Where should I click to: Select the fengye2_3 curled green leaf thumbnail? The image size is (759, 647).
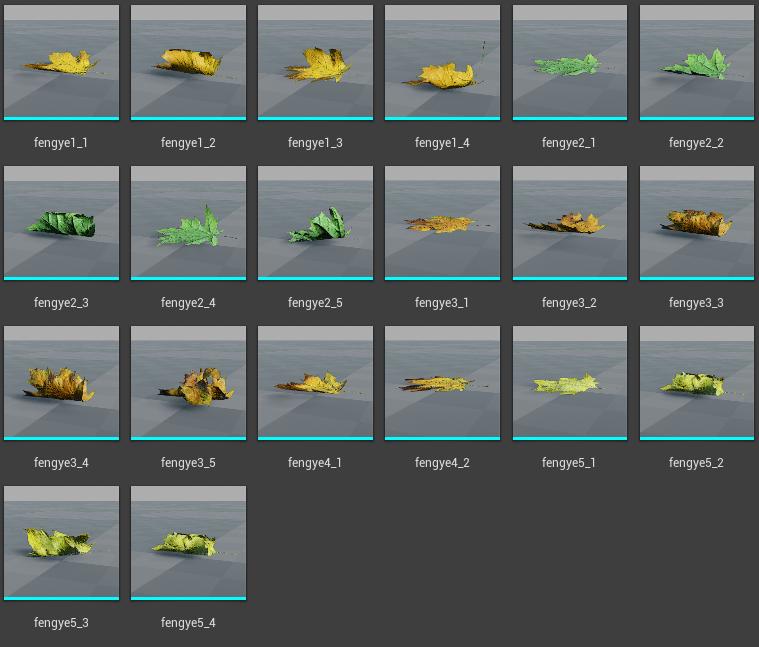[x=61, y=223]
